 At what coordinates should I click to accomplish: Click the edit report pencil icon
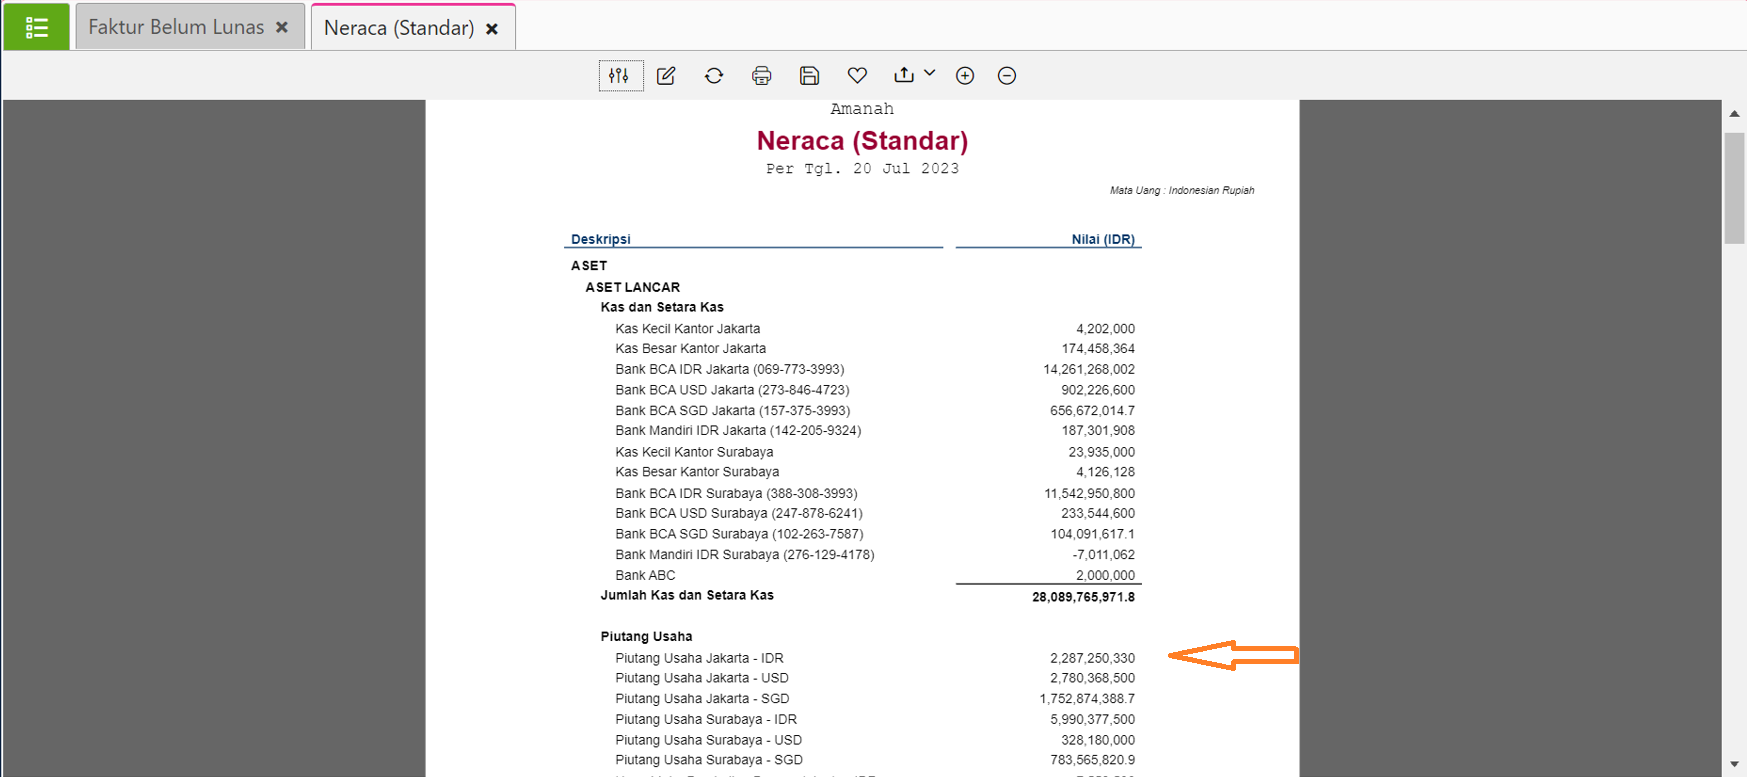click(x=666, y=76)
